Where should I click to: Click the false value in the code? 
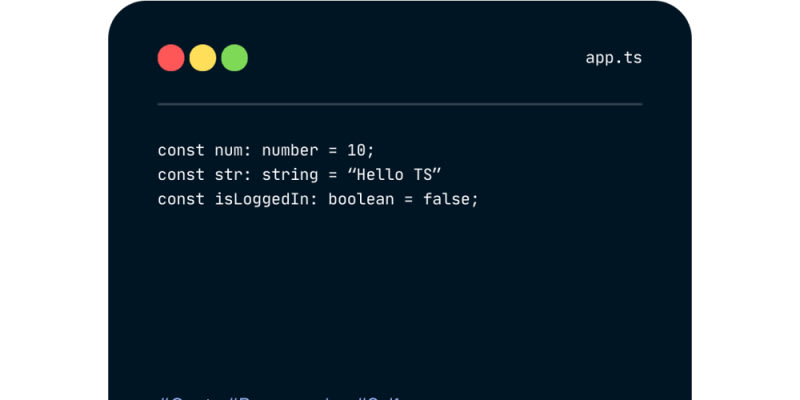point(446,199)
